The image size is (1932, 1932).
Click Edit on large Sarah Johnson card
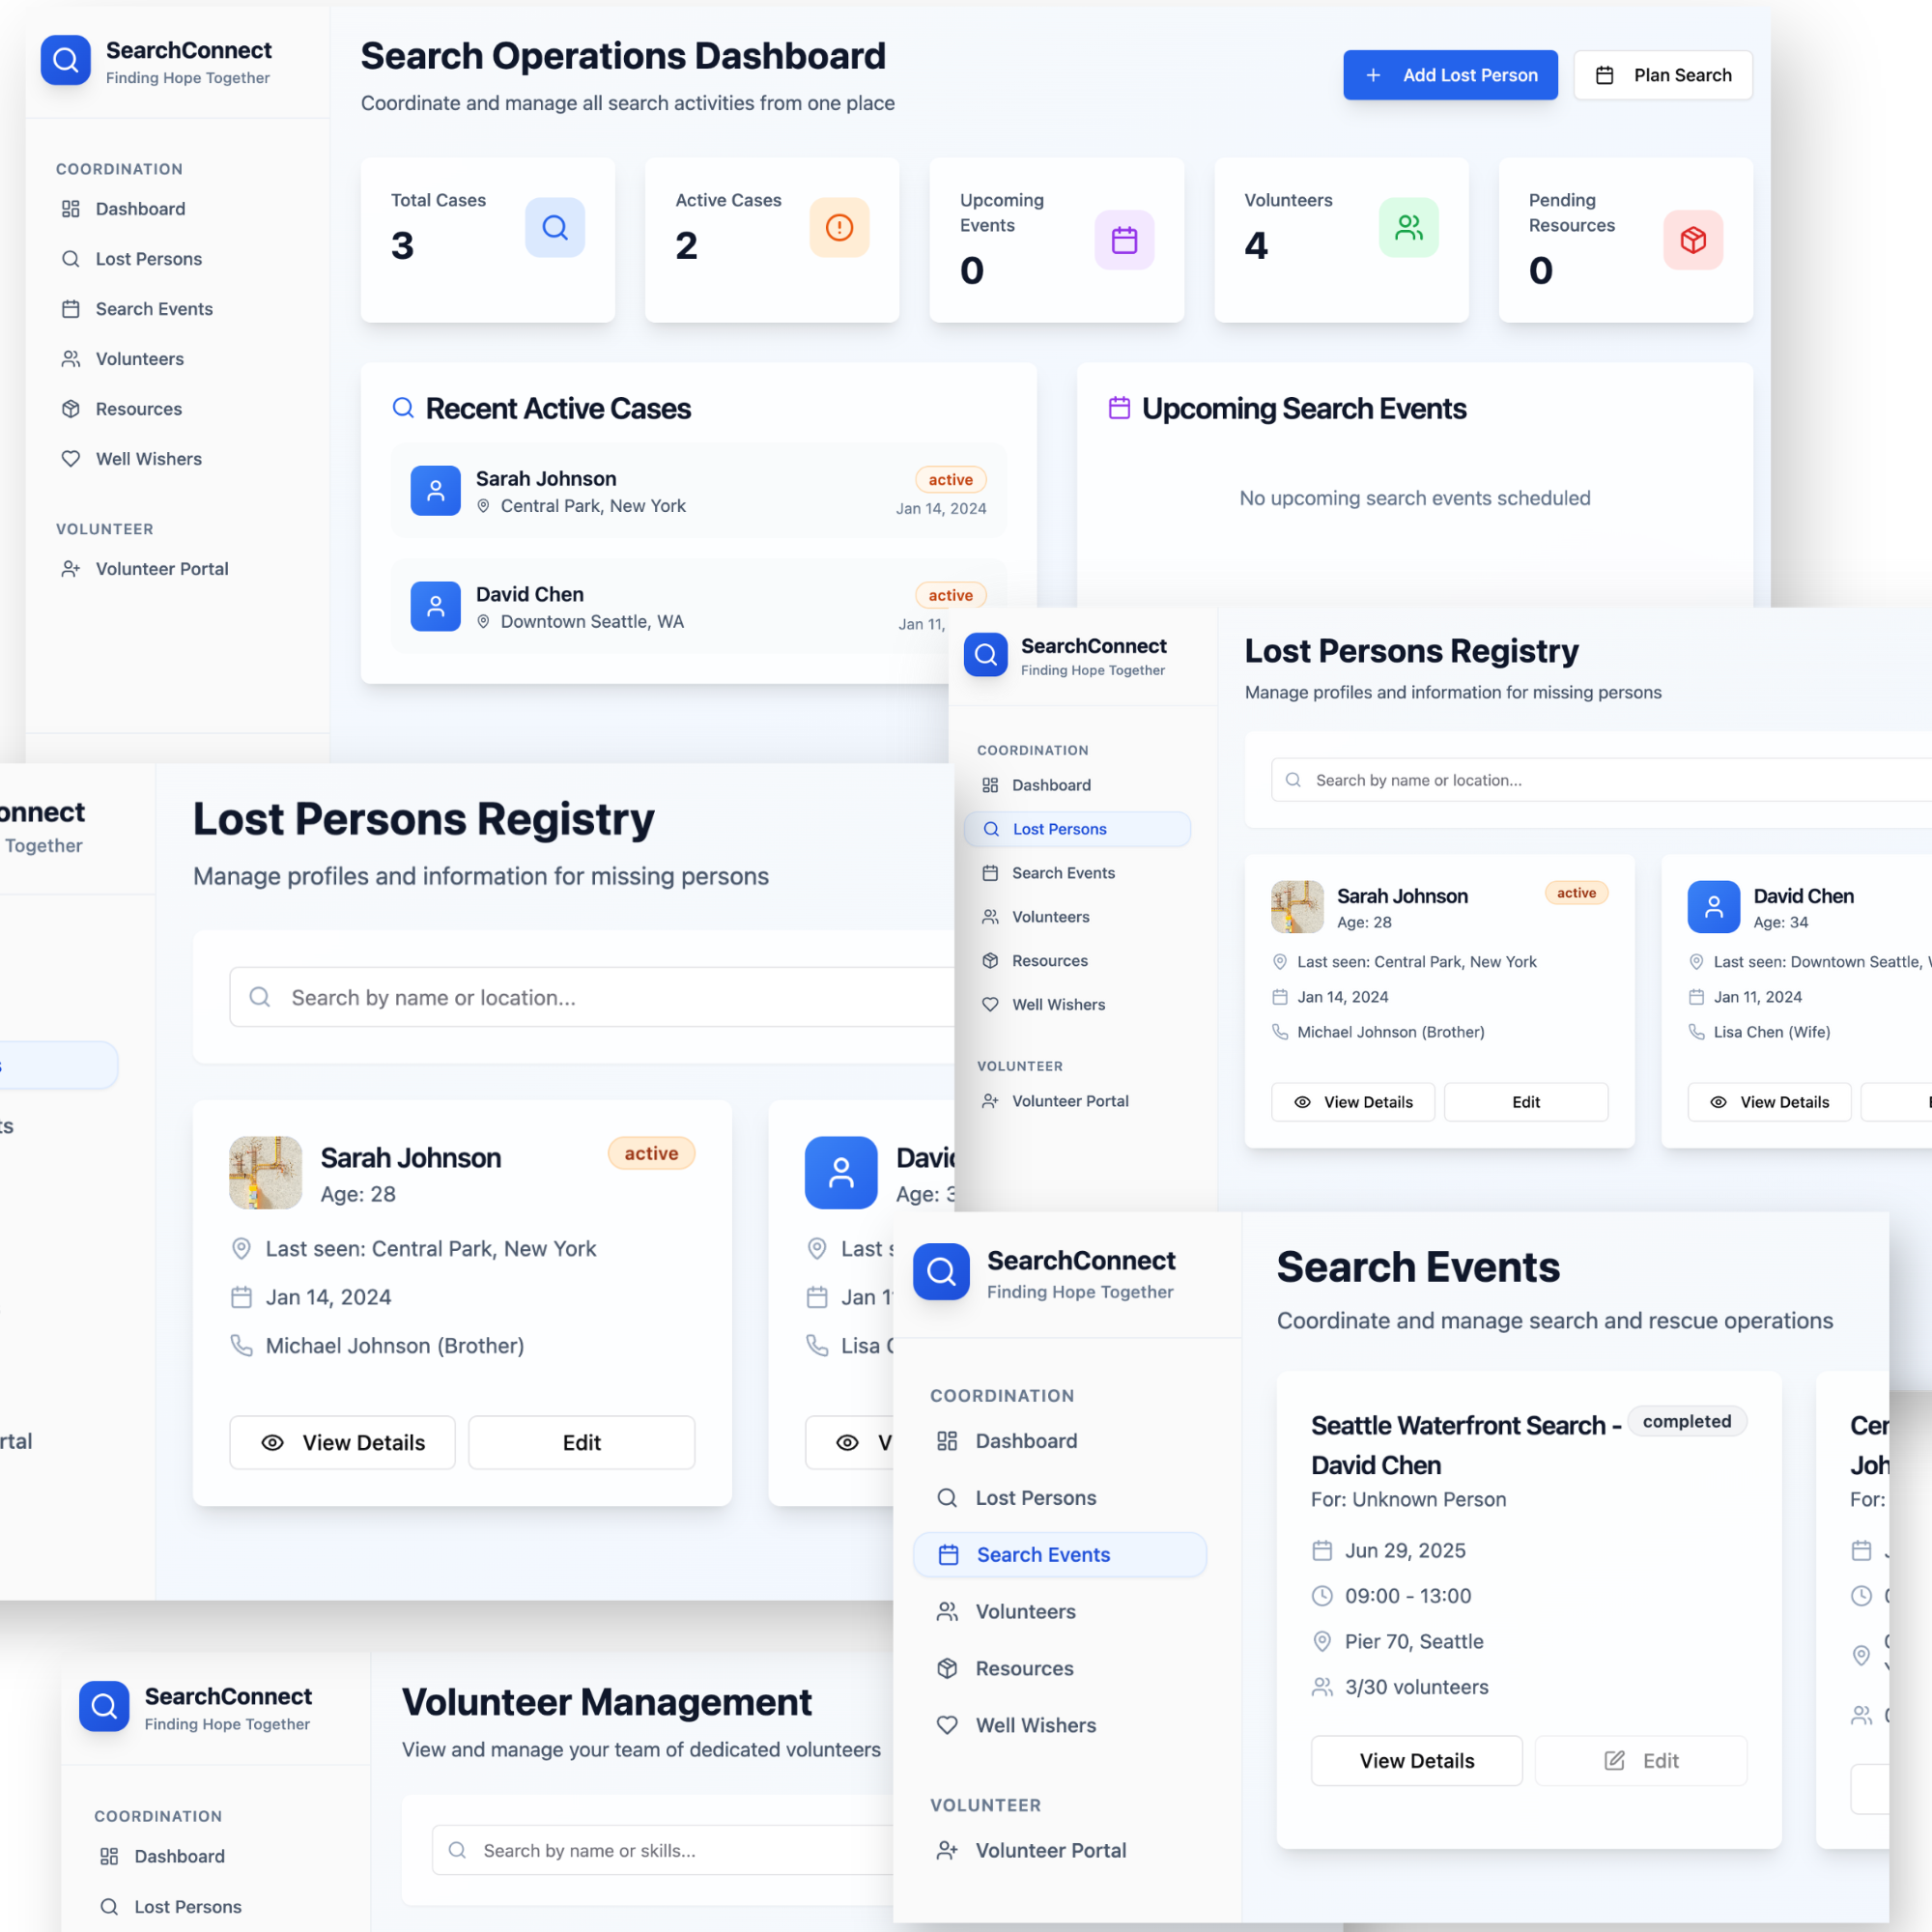pyautogui.click(x=581, y=1442)
